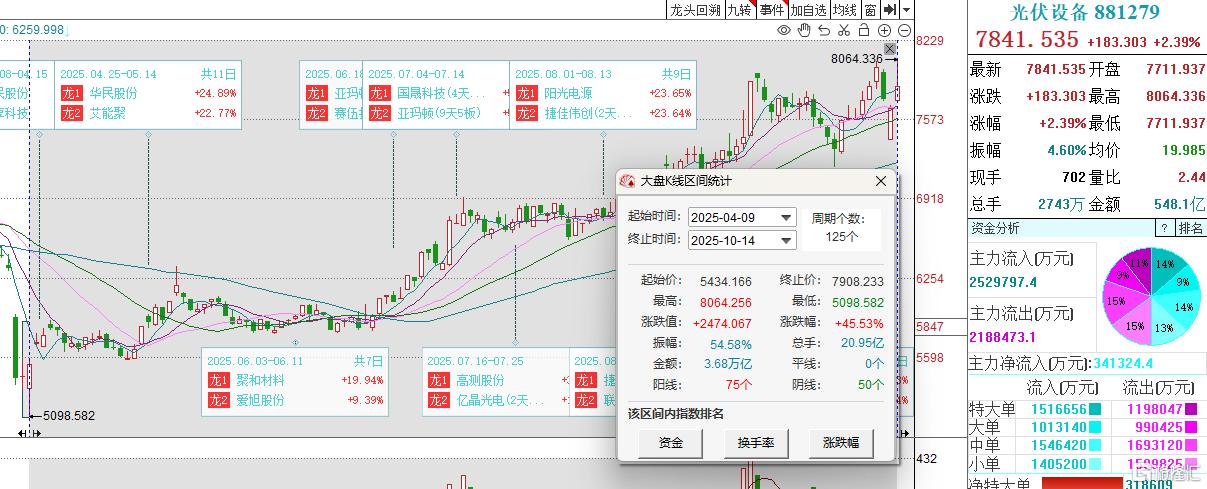Screen dimensions: 1207x489
Task: Click the 资金 ranking button
Action: click(671, 442)
